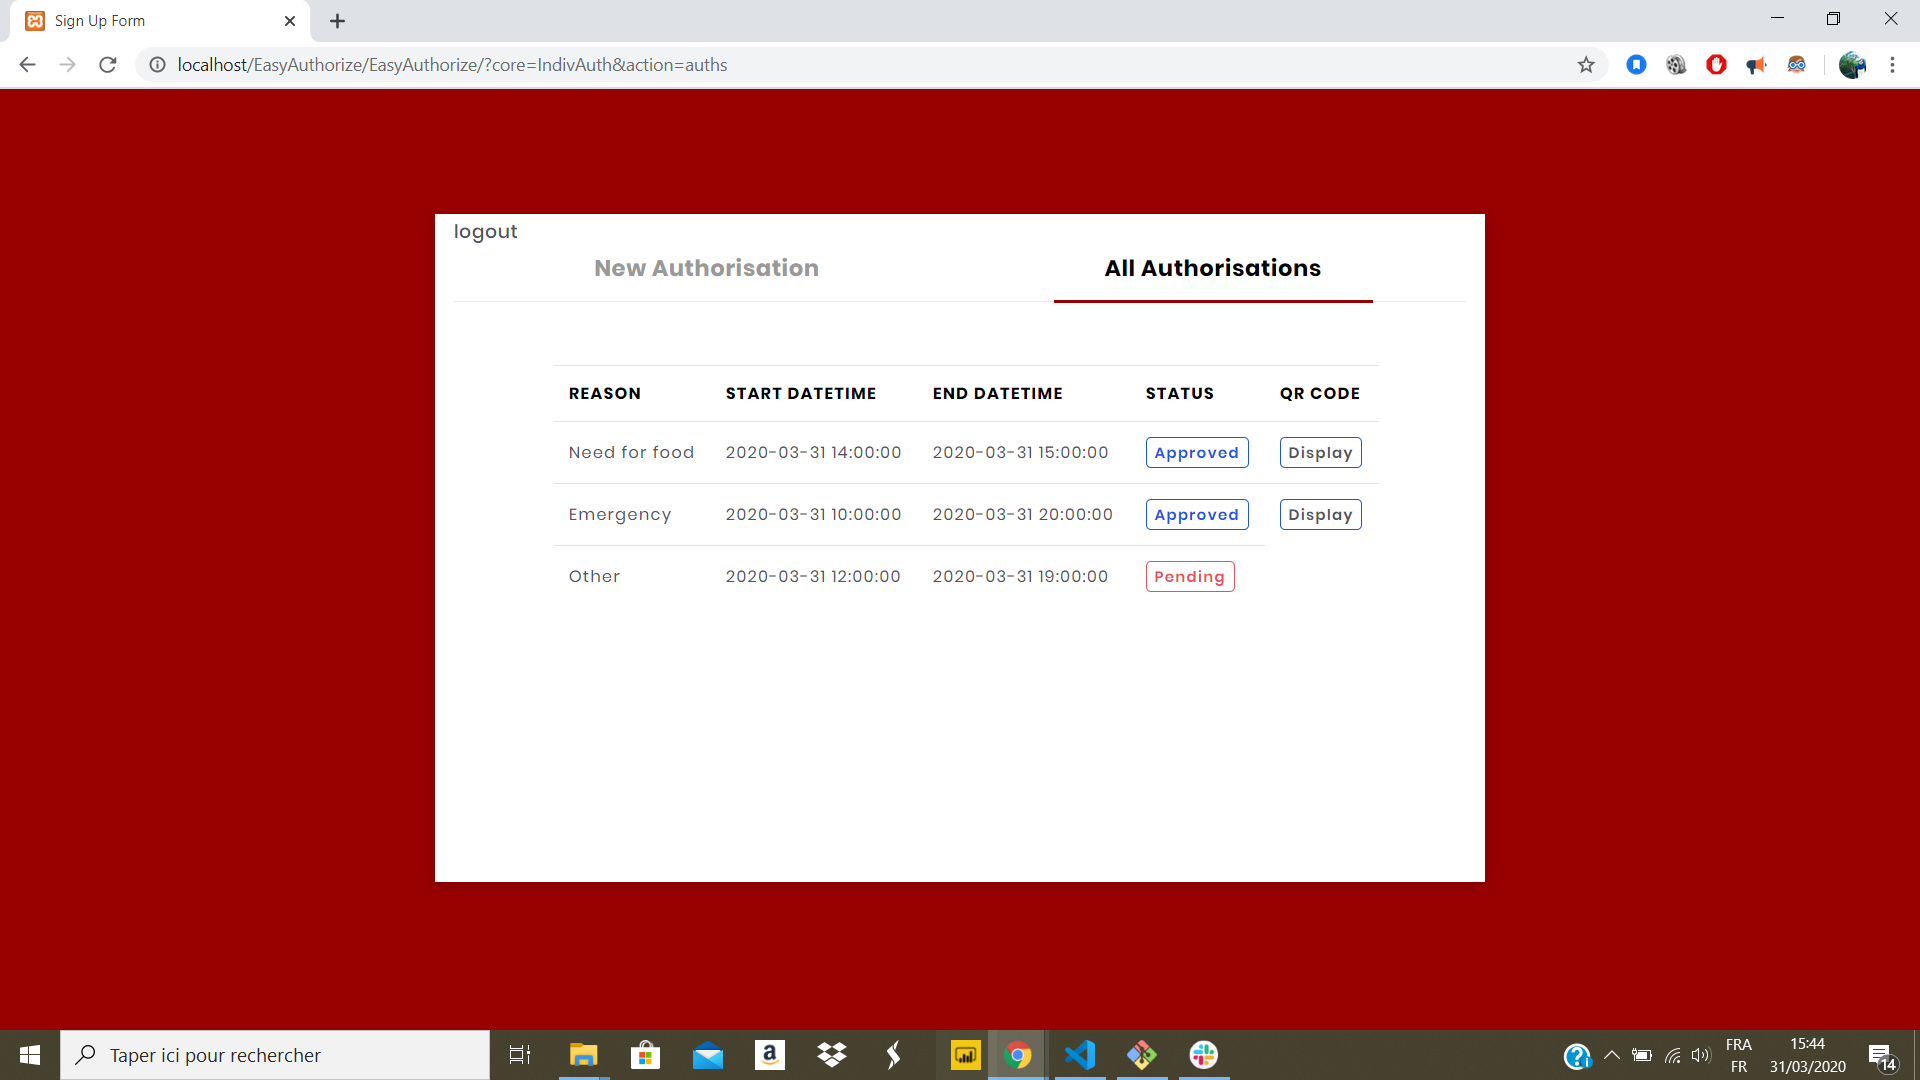The height and width of the screenshot is (1080, 1920).
Task: Display QR code for Emergency row
Action: [1320, 515]
